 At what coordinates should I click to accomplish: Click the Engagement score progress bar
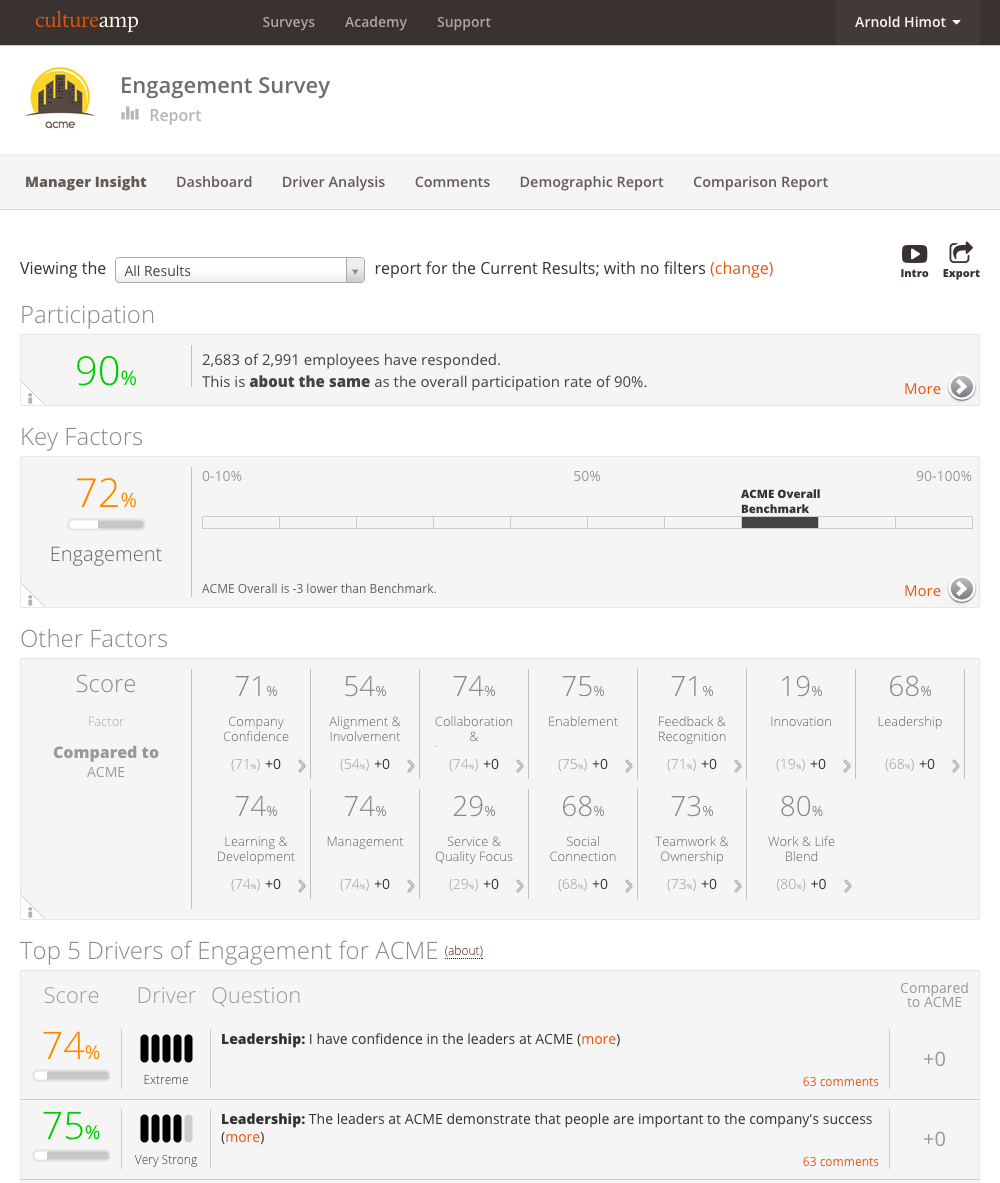click(x=106, y=524)
